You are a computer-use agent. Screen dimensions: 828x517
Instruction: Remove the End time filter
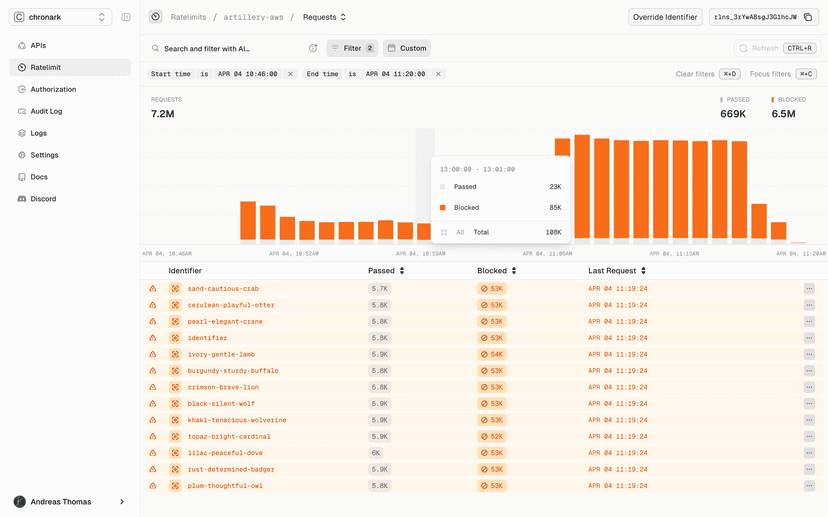tap(439, 74)
